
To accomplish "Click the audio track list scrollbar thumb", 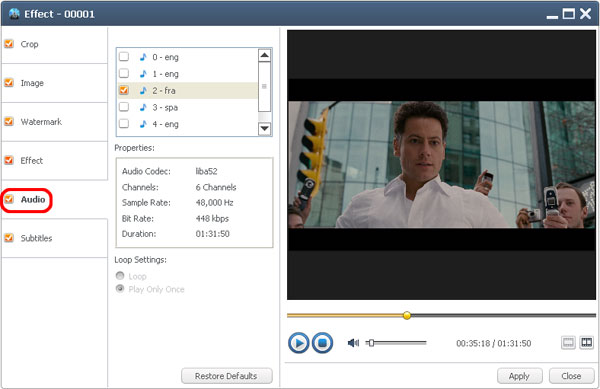I will (x=264, y=86).
